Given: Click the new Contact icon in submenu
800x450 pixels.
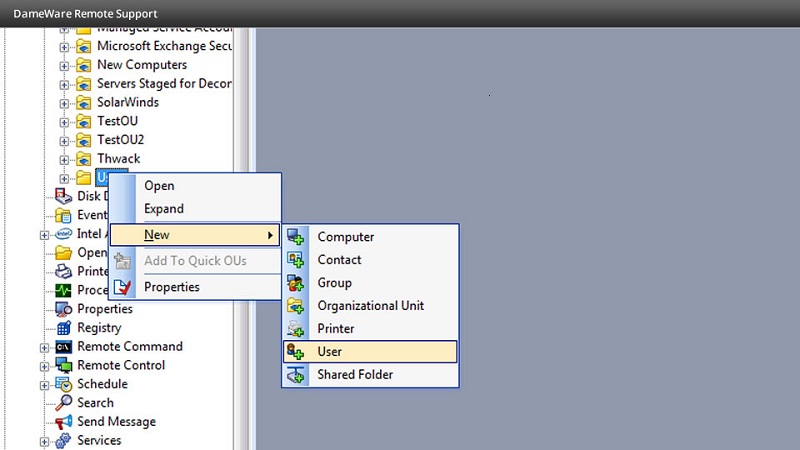Looking at the screenshot, I should [x=295, y=260].
